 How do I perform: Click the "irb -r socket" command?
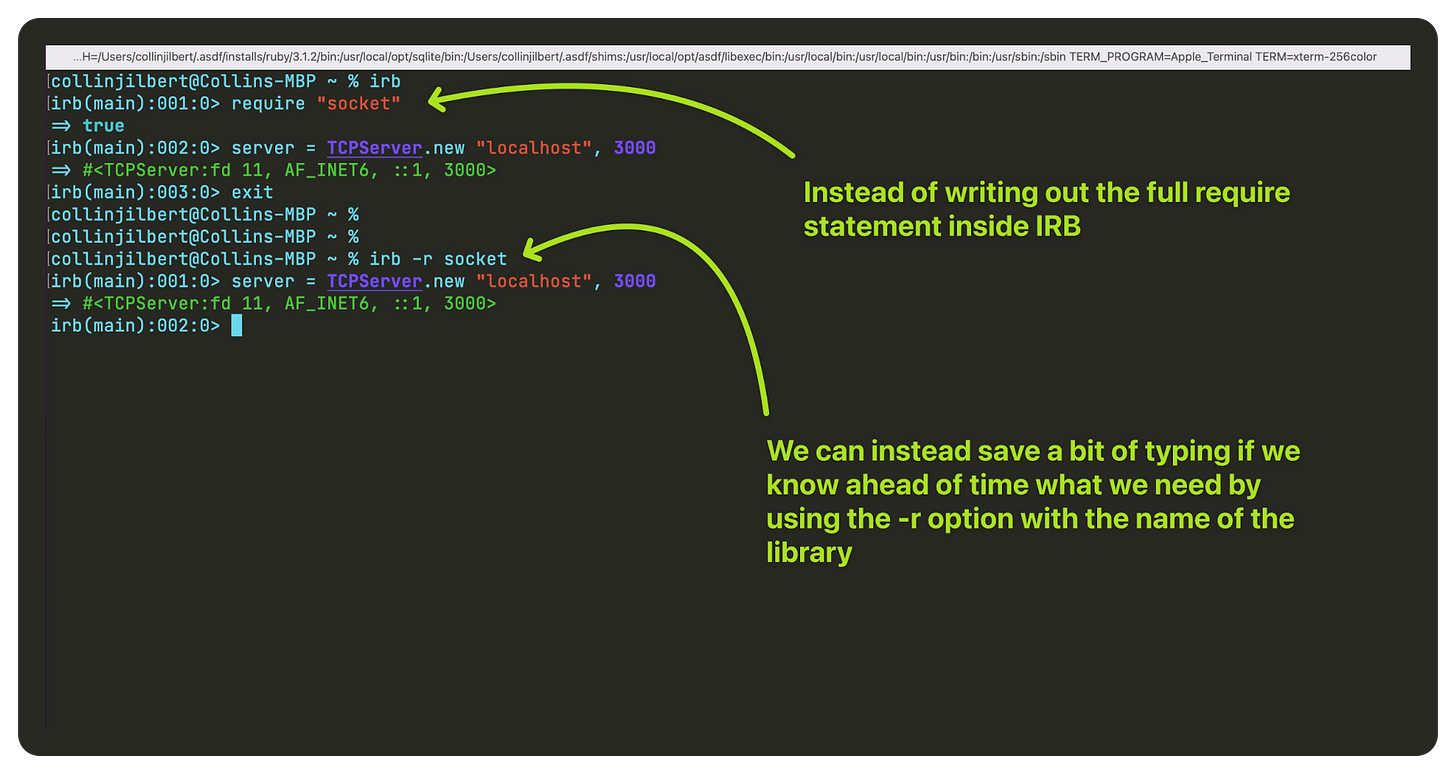click(438, 259)
